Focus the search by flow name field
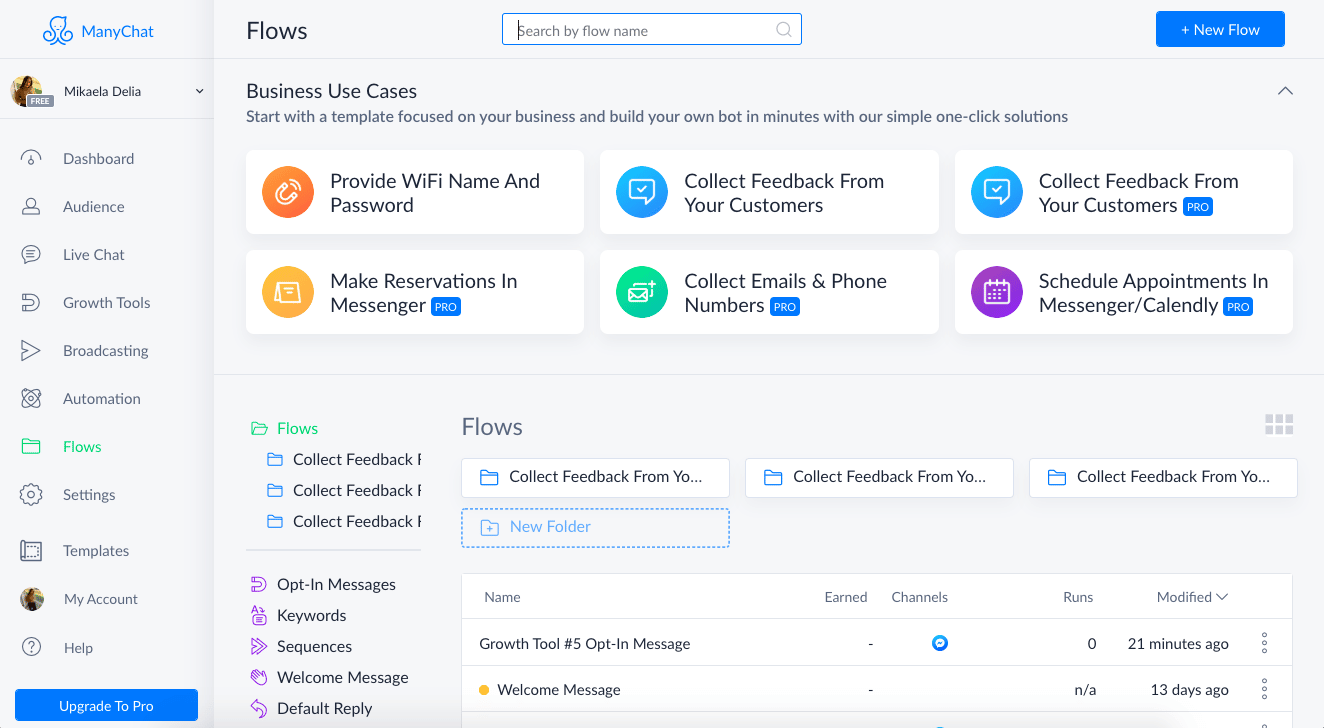 651,30
